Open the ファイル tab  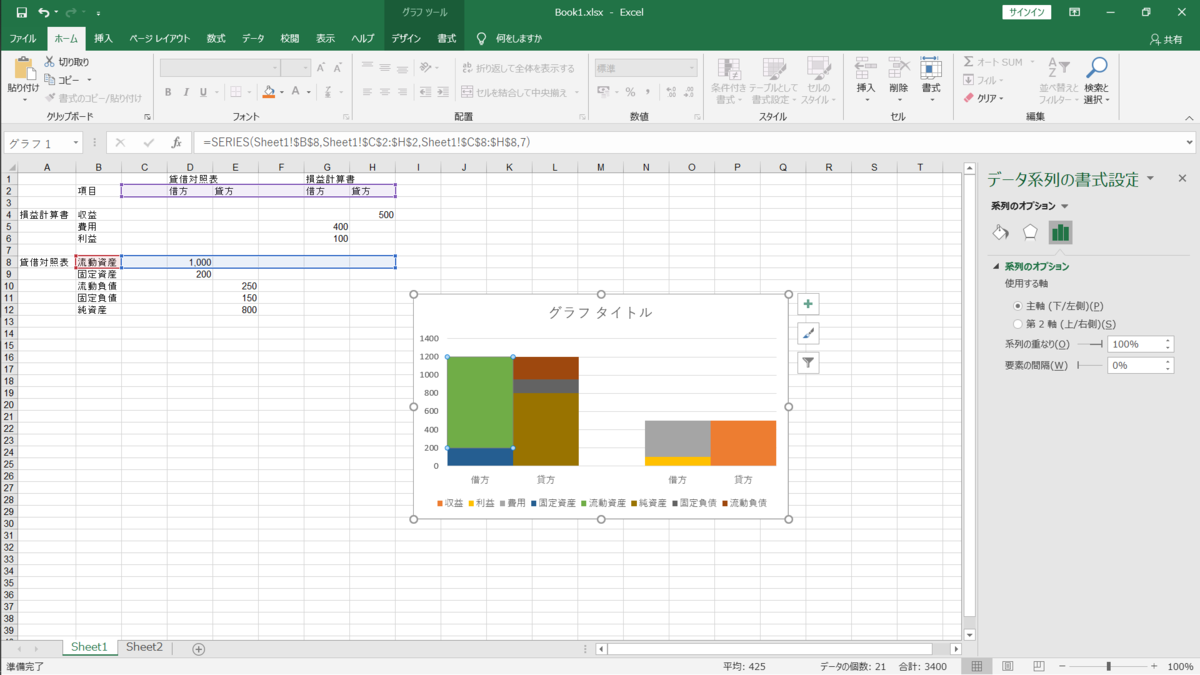coord(22,39)
